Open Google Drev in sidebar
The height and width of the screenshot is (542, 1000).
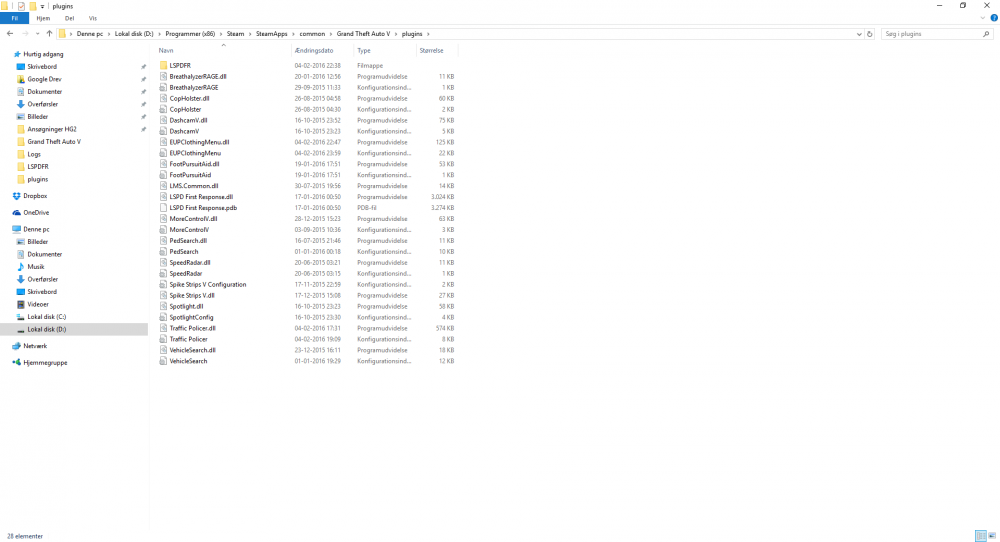[x=44, y=79]
